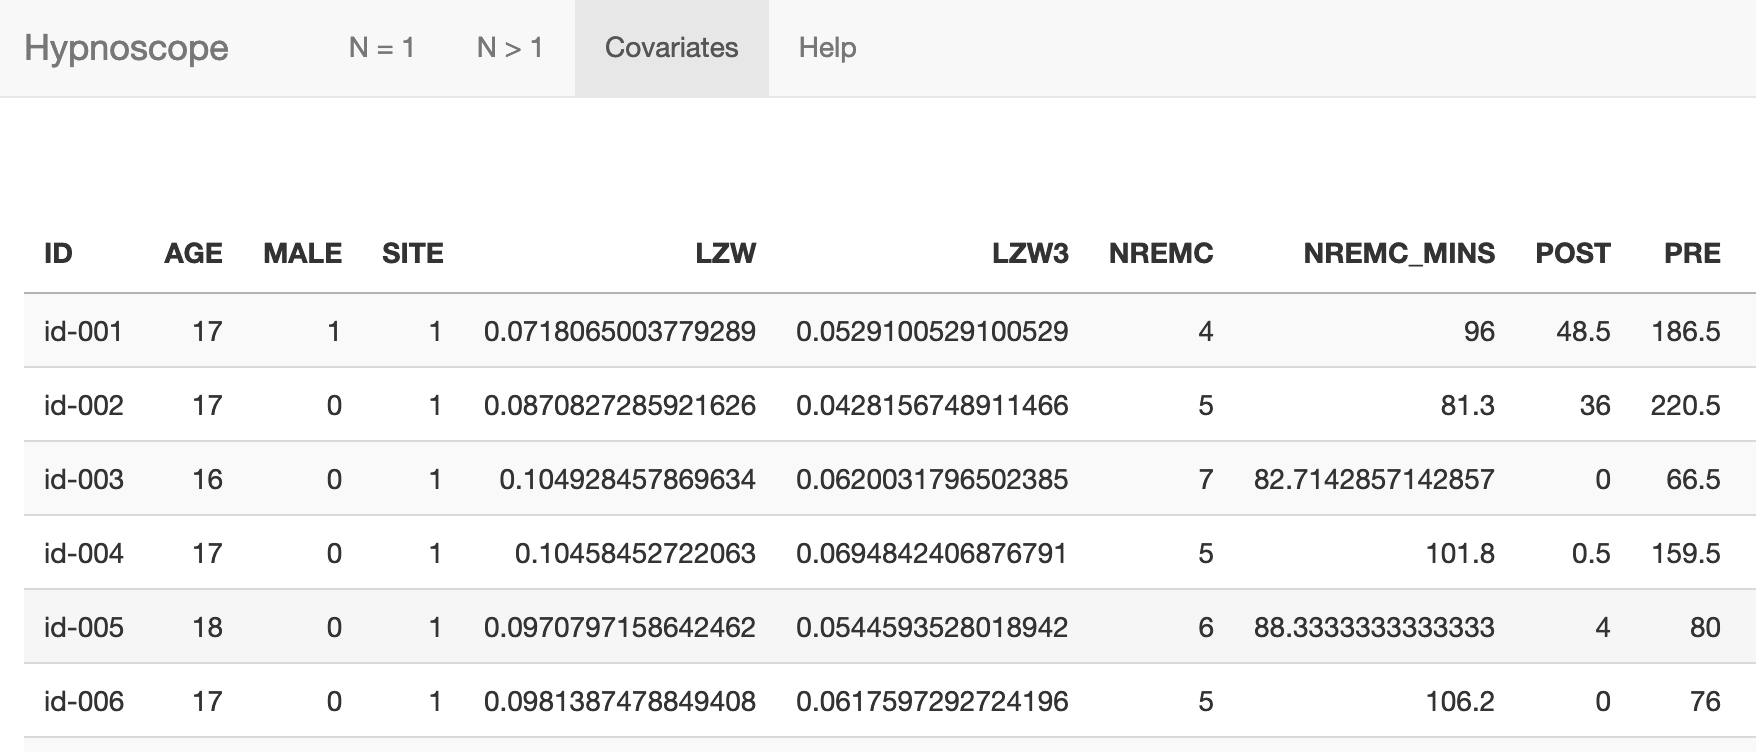The width and height of the screenshot is (1756, 752).
Task: Click the id-005 row identifier
Action: pos(83,627)
